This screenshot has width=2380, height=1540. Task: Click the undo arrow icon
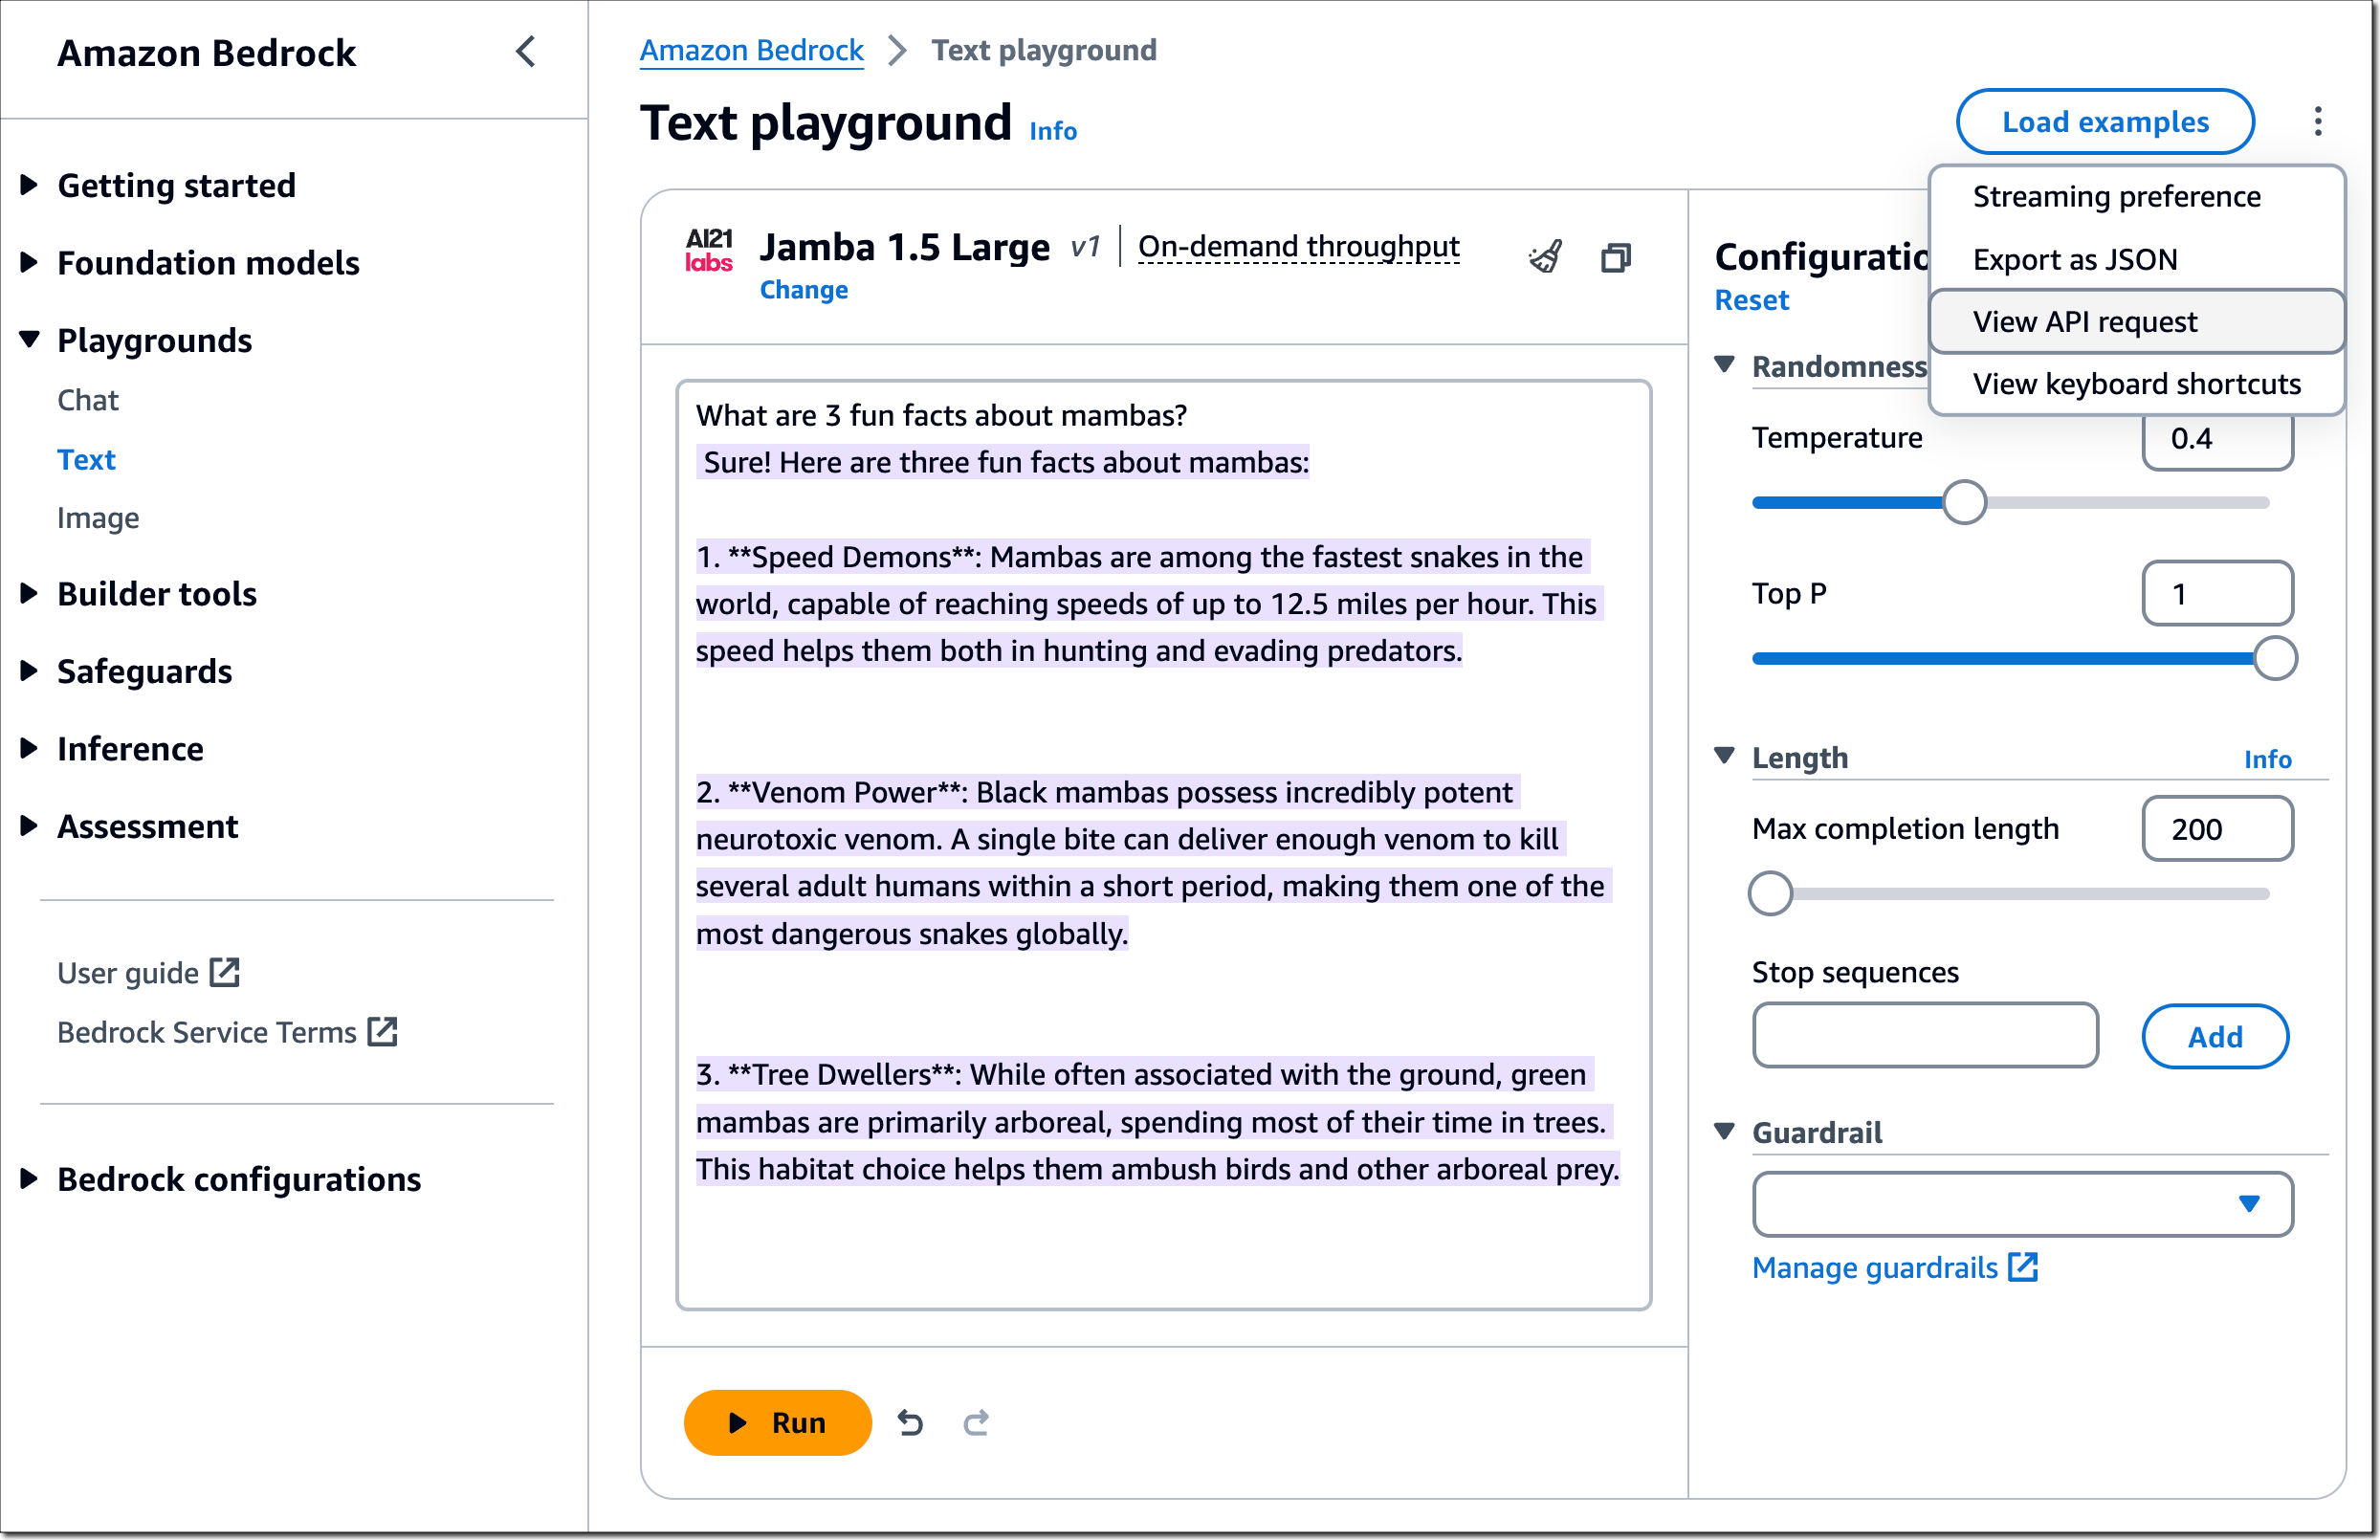click(909, 1422)
